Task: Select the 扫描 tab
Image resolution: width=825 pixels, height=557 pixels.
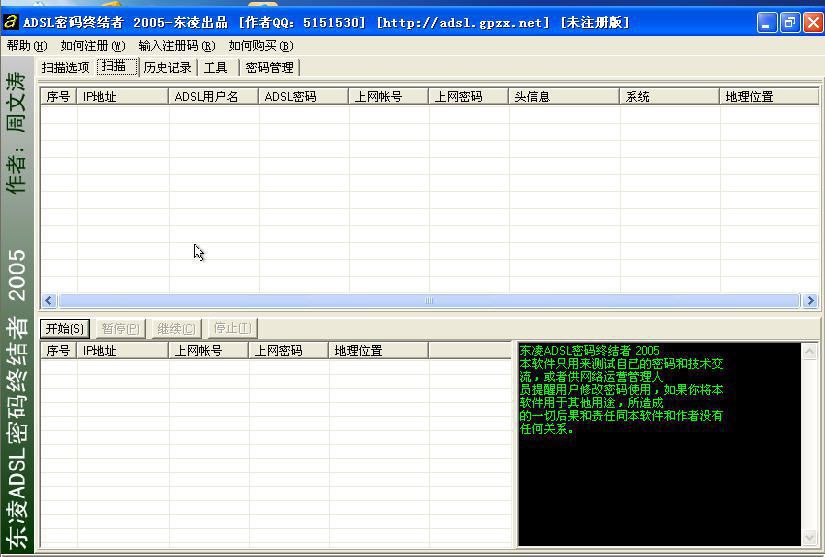Action: click(117, 67)
